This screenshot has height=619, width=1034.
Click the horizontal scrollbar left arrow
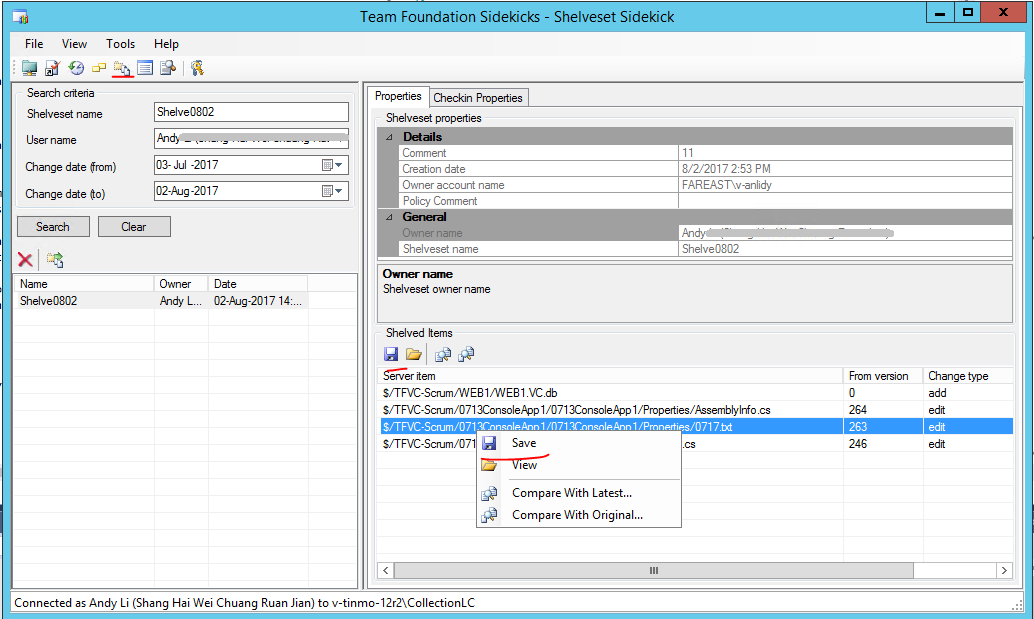[x=386, y=570]
